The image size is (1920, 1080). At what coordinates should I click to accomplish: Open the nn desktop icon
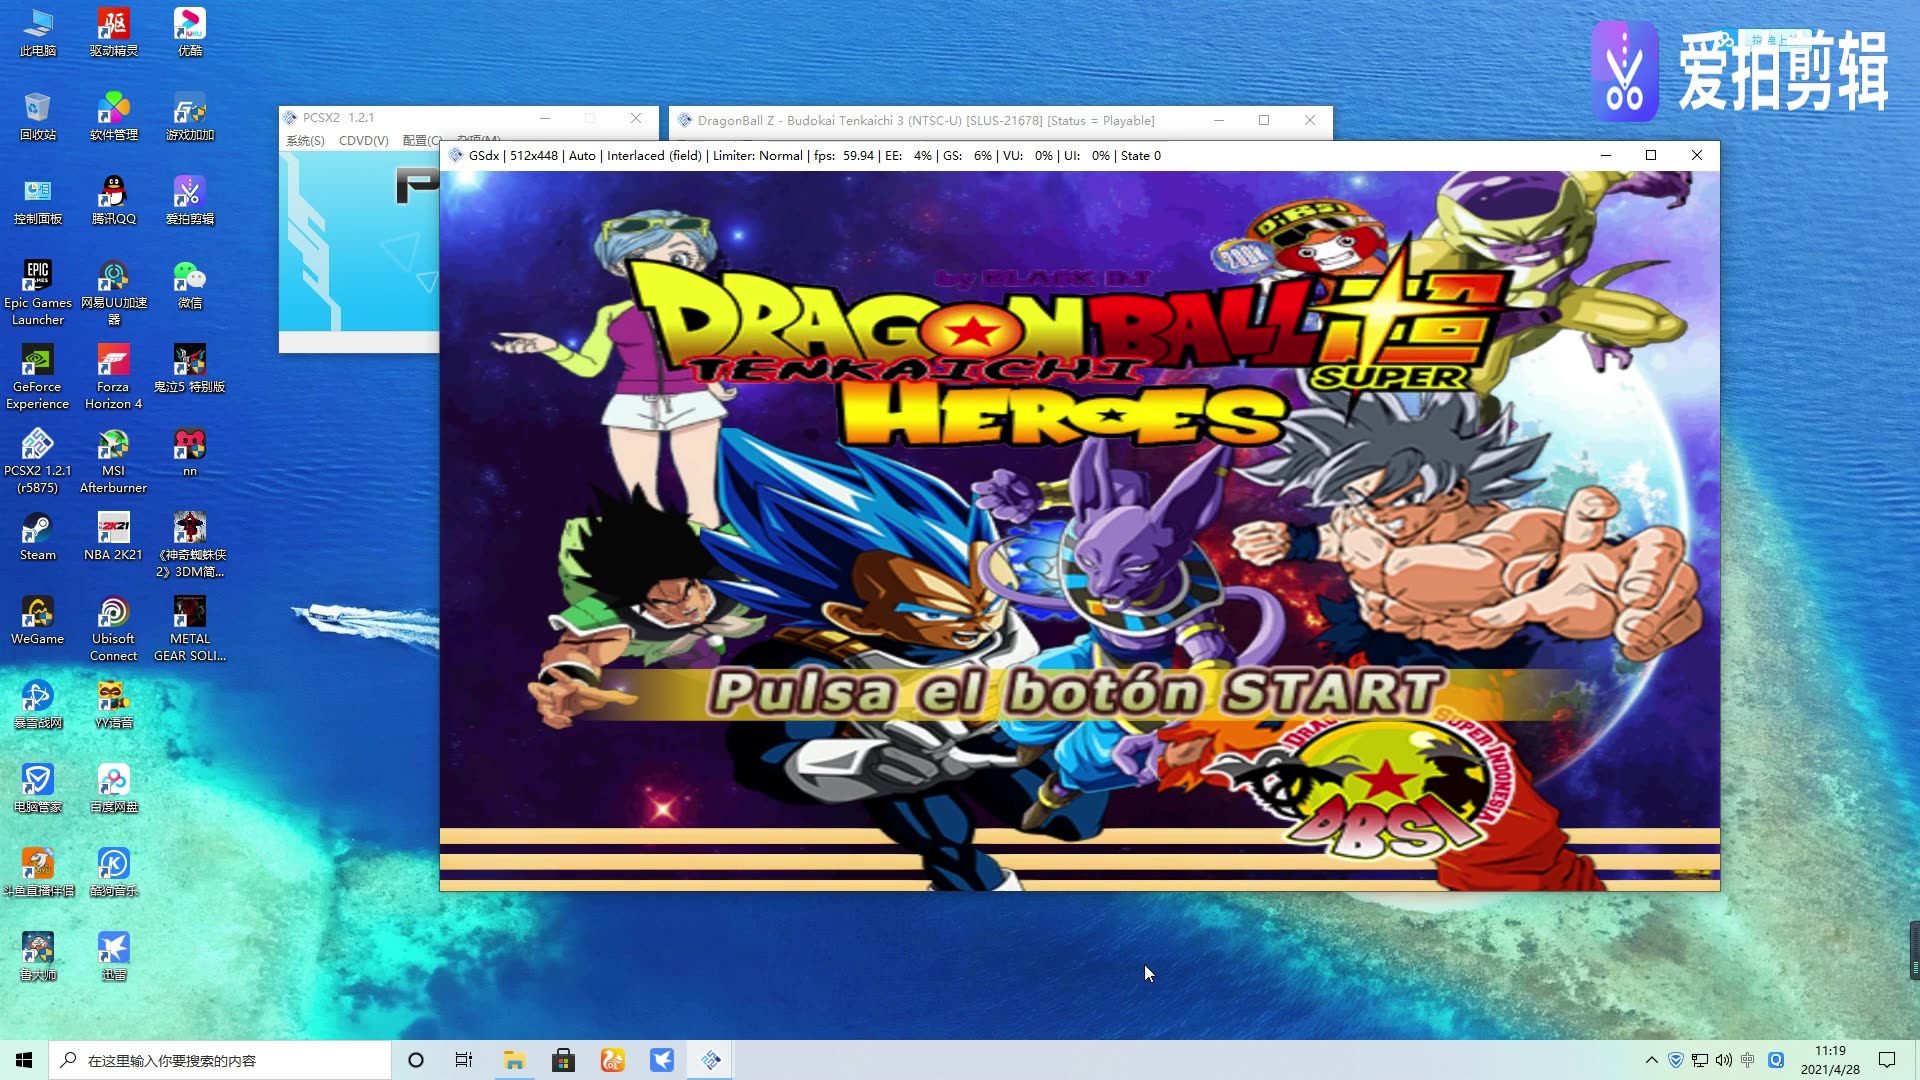coord(190,452)
